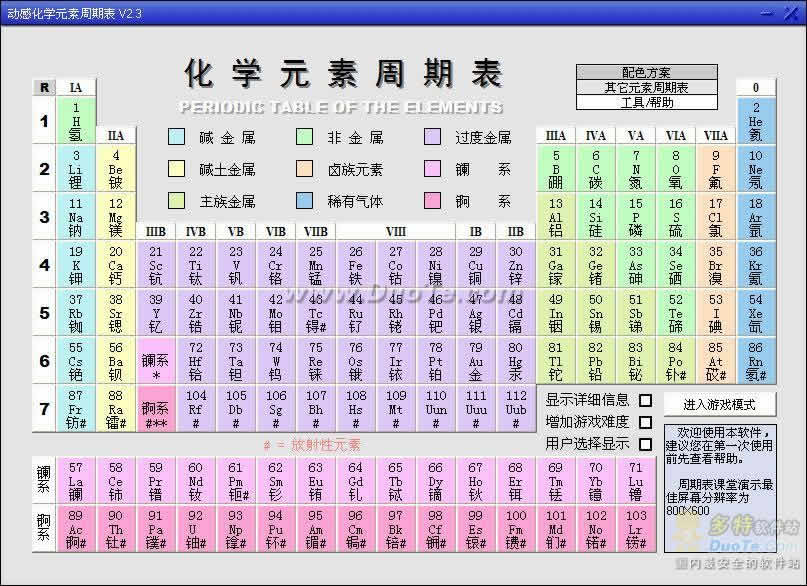Select element 92 U 铀
This screenshot has width=807, height=586.
(x=196, y=528)
